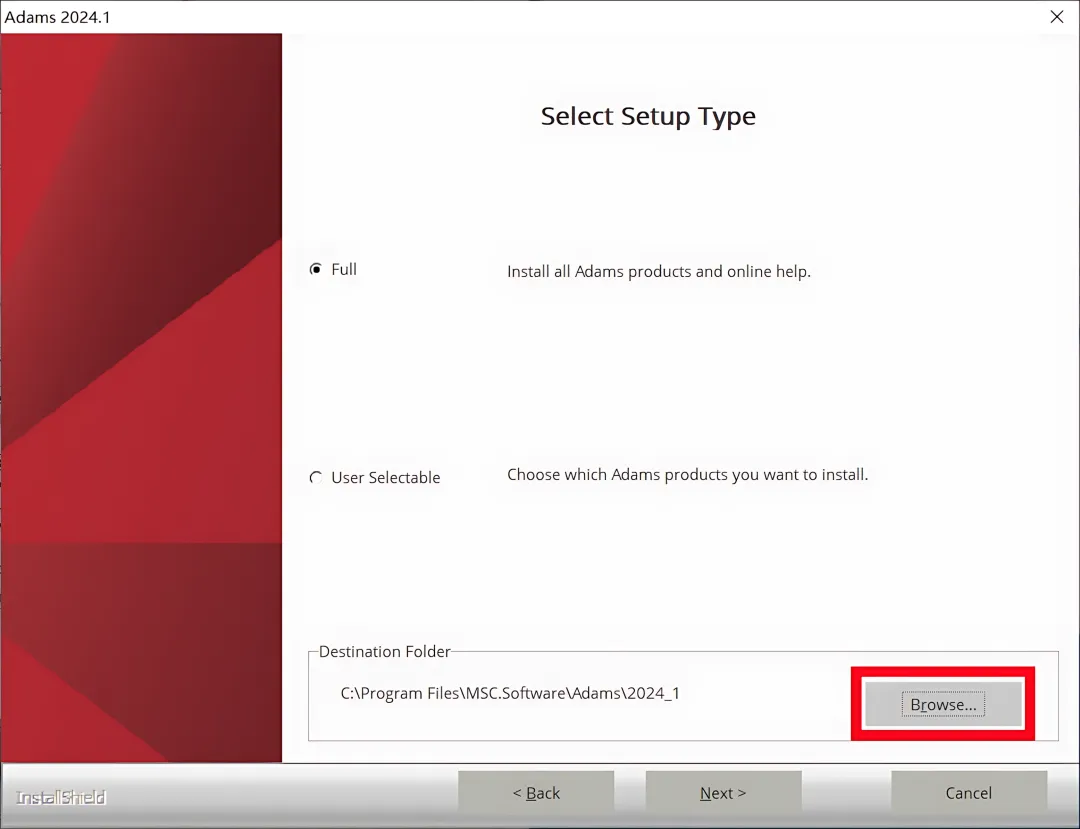Cancel the Adams installation

pos(968,793)
